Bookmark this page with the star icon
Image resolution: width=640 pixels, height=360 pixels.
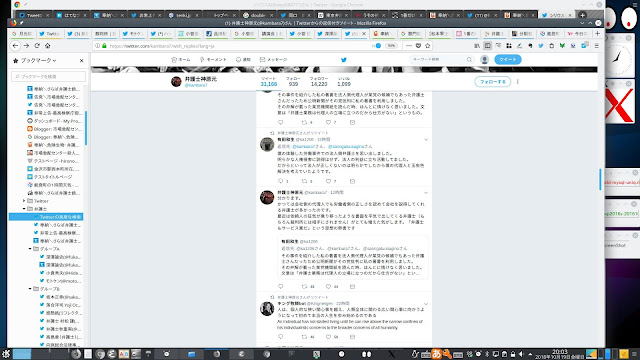(428, 46)
